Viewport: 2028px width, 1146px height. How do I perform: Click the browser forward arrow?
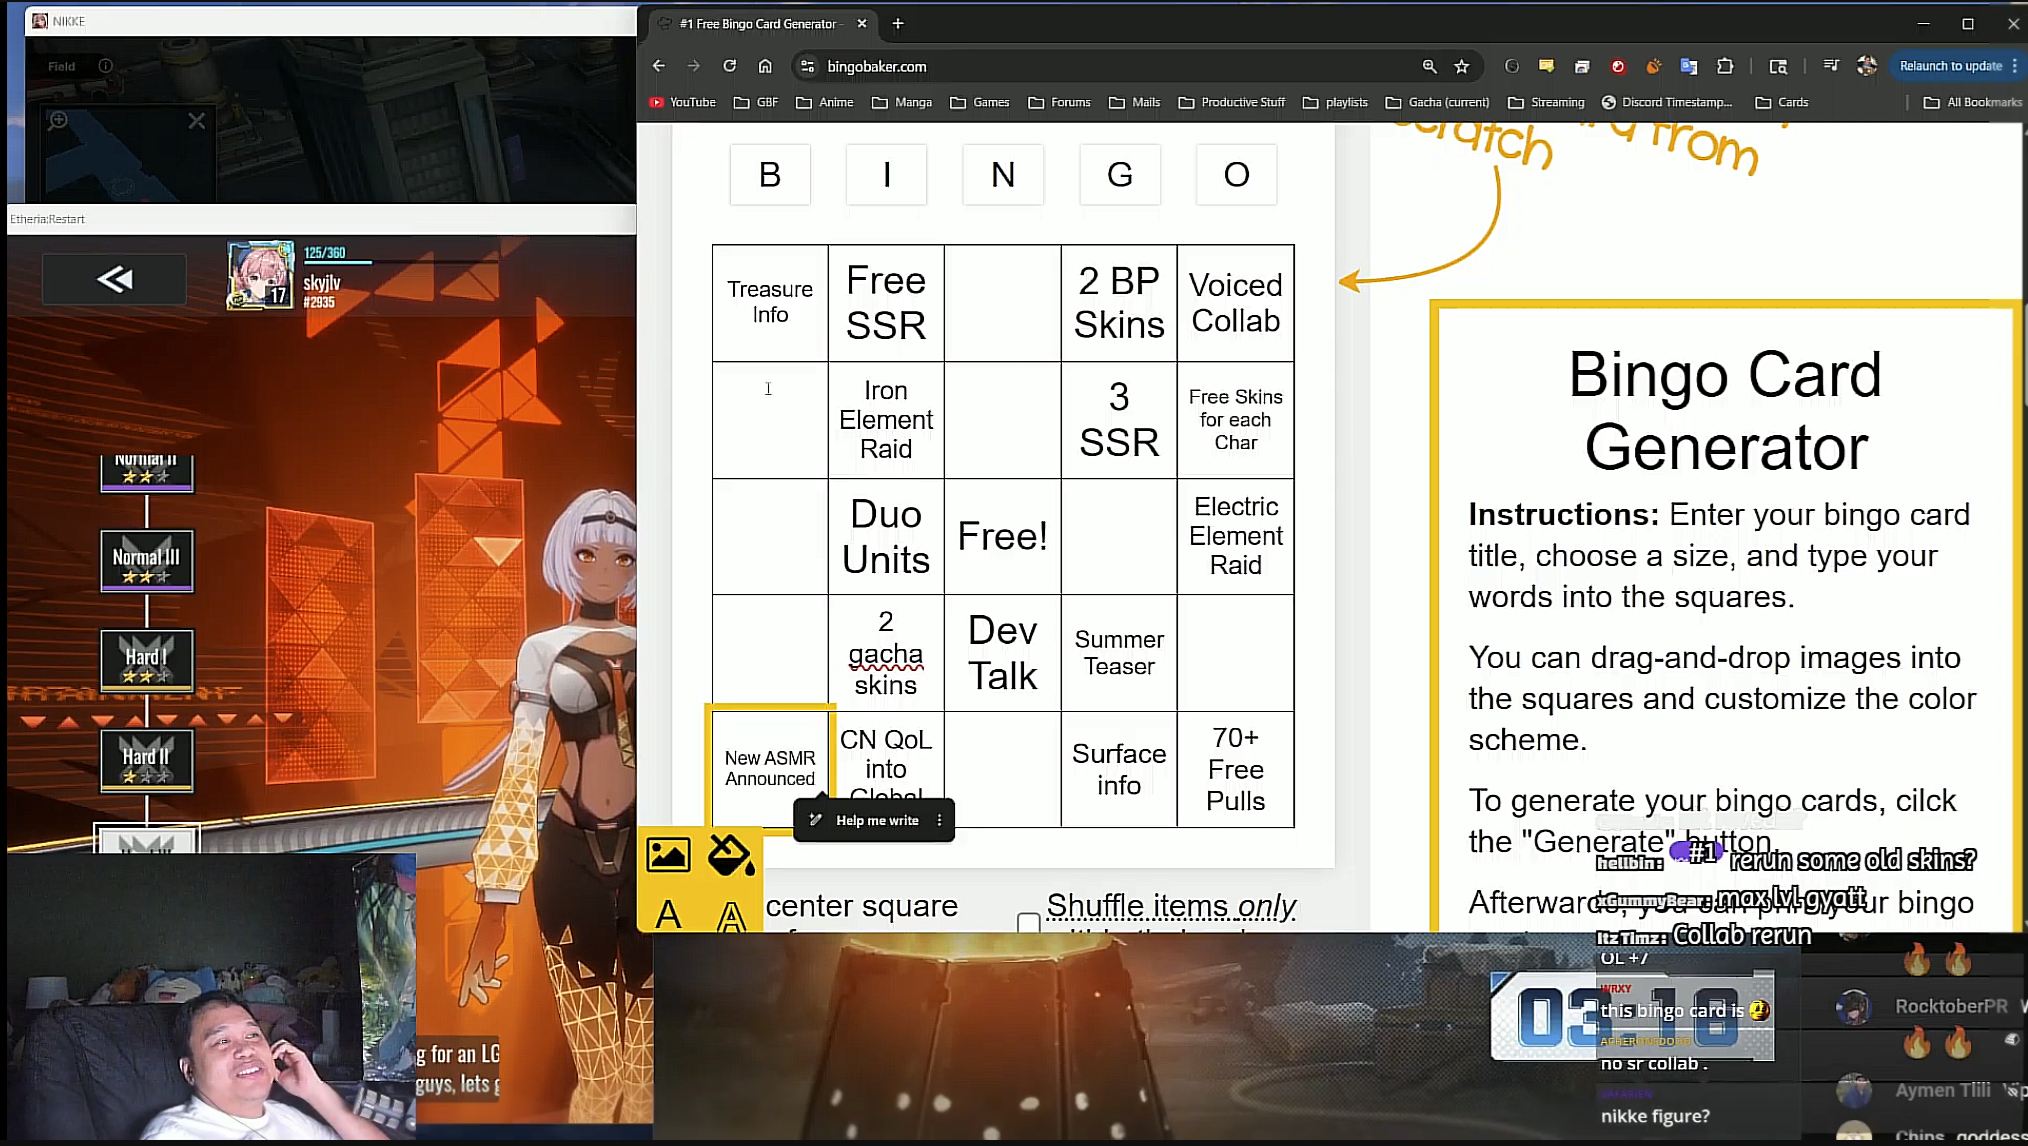(694, 66)
